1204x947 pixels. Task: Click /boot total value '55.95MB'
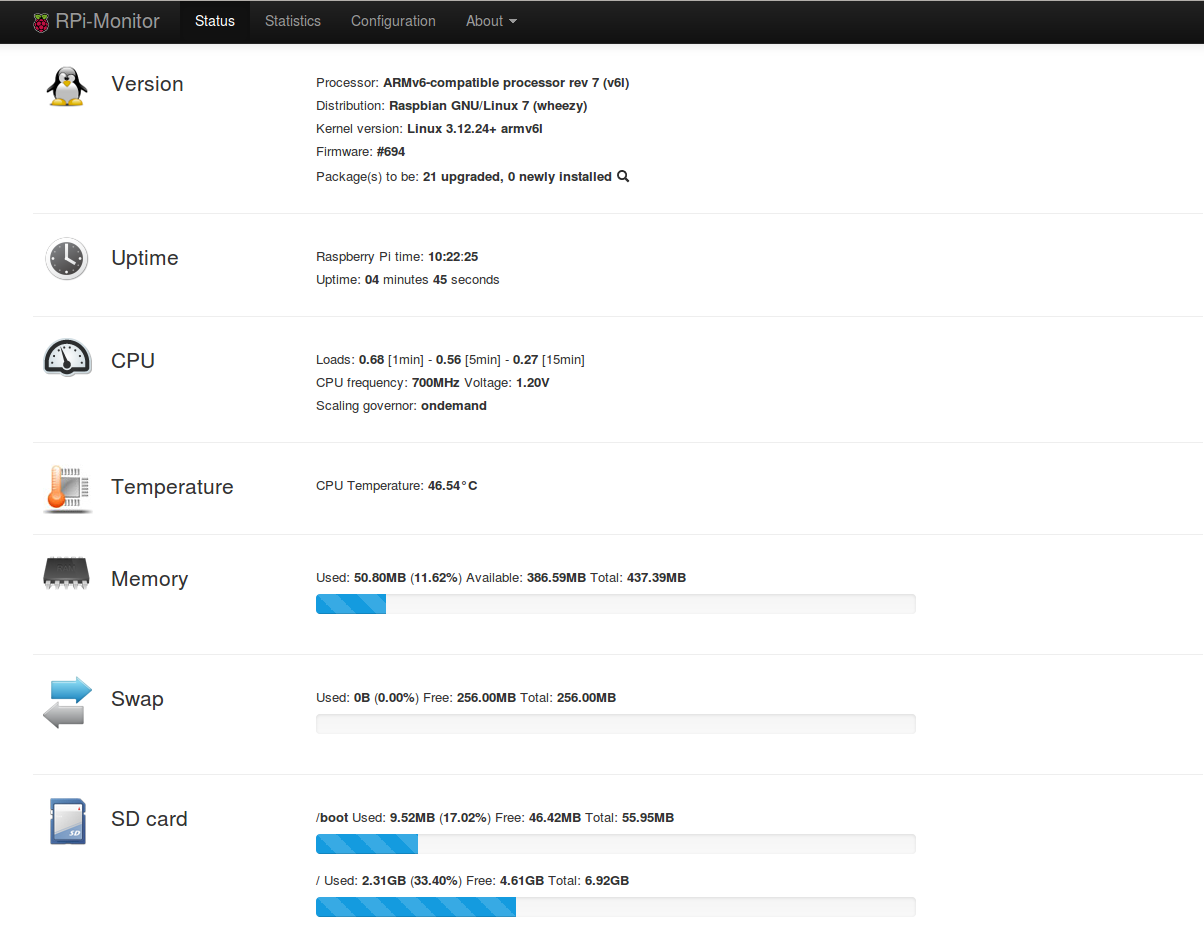(648, 818)
